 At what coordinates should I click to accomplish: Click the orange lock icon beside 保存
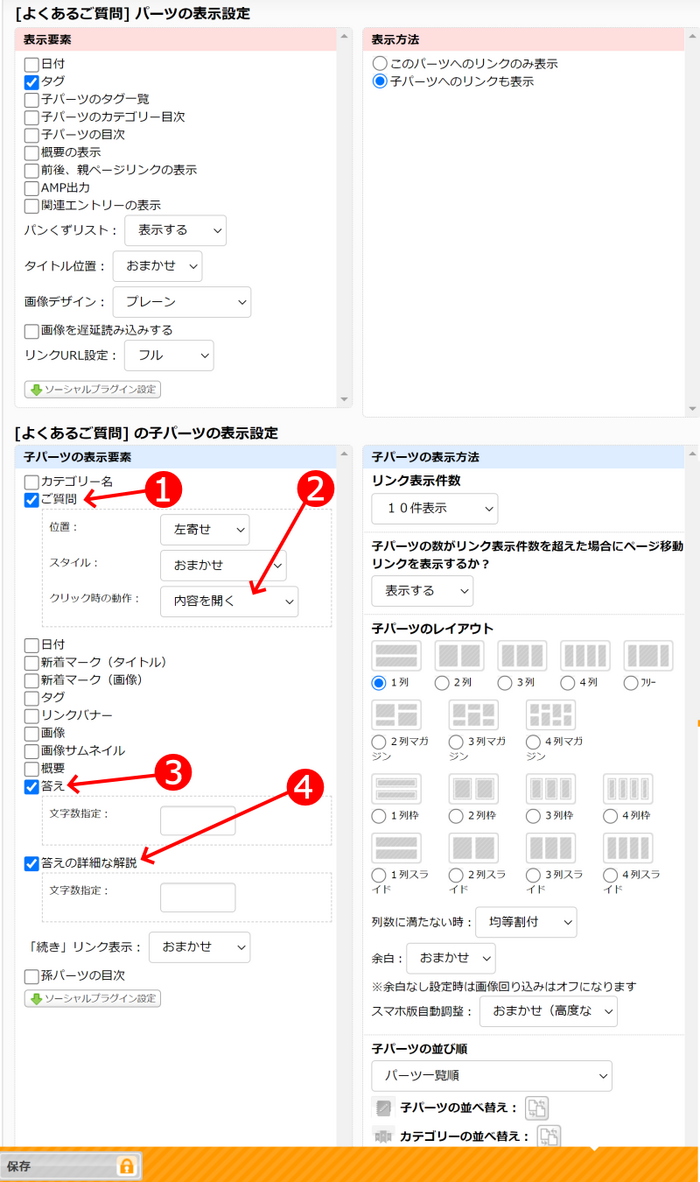click(x=126, y=1166)
